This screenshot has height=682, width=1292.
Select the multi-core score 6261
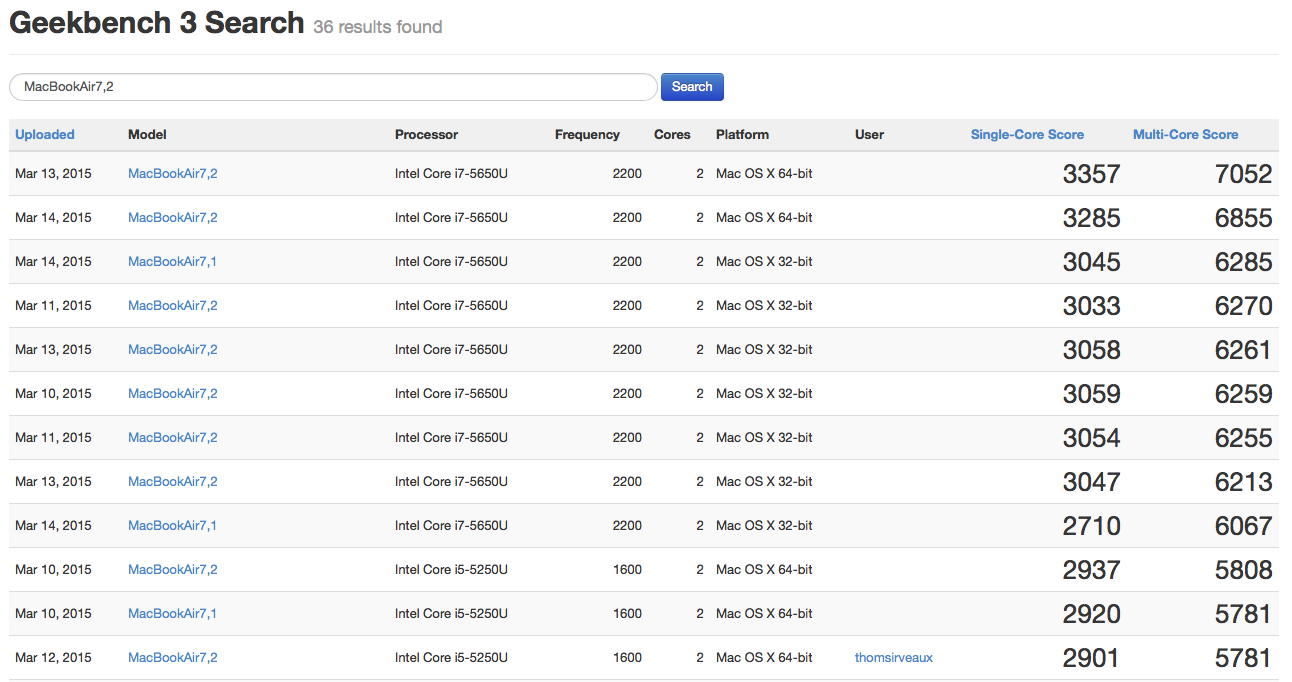tap(1243, 350)
